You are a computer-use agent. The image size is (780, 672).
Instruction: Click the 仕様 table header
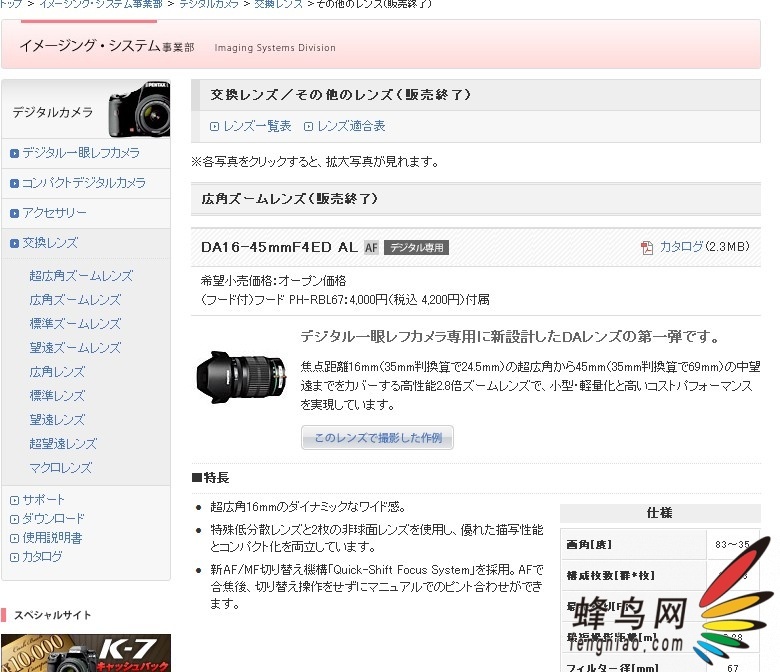pos(660,513)
